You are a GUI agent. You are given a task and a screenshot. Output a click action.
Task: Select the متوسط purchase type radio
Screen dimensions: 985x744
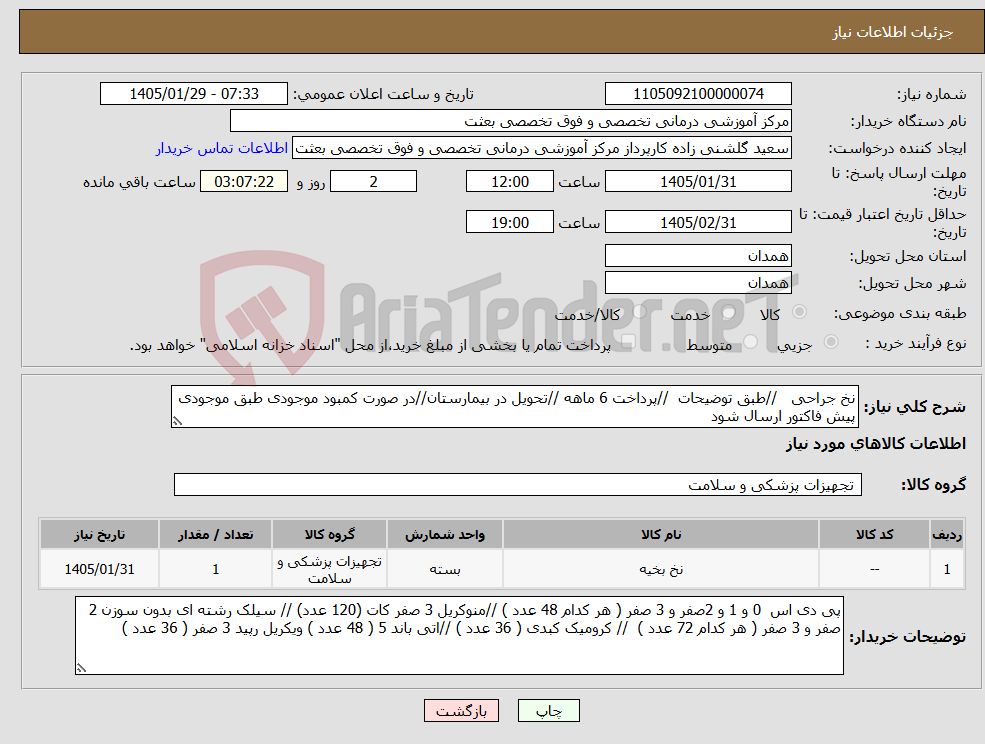coord(751,342)
